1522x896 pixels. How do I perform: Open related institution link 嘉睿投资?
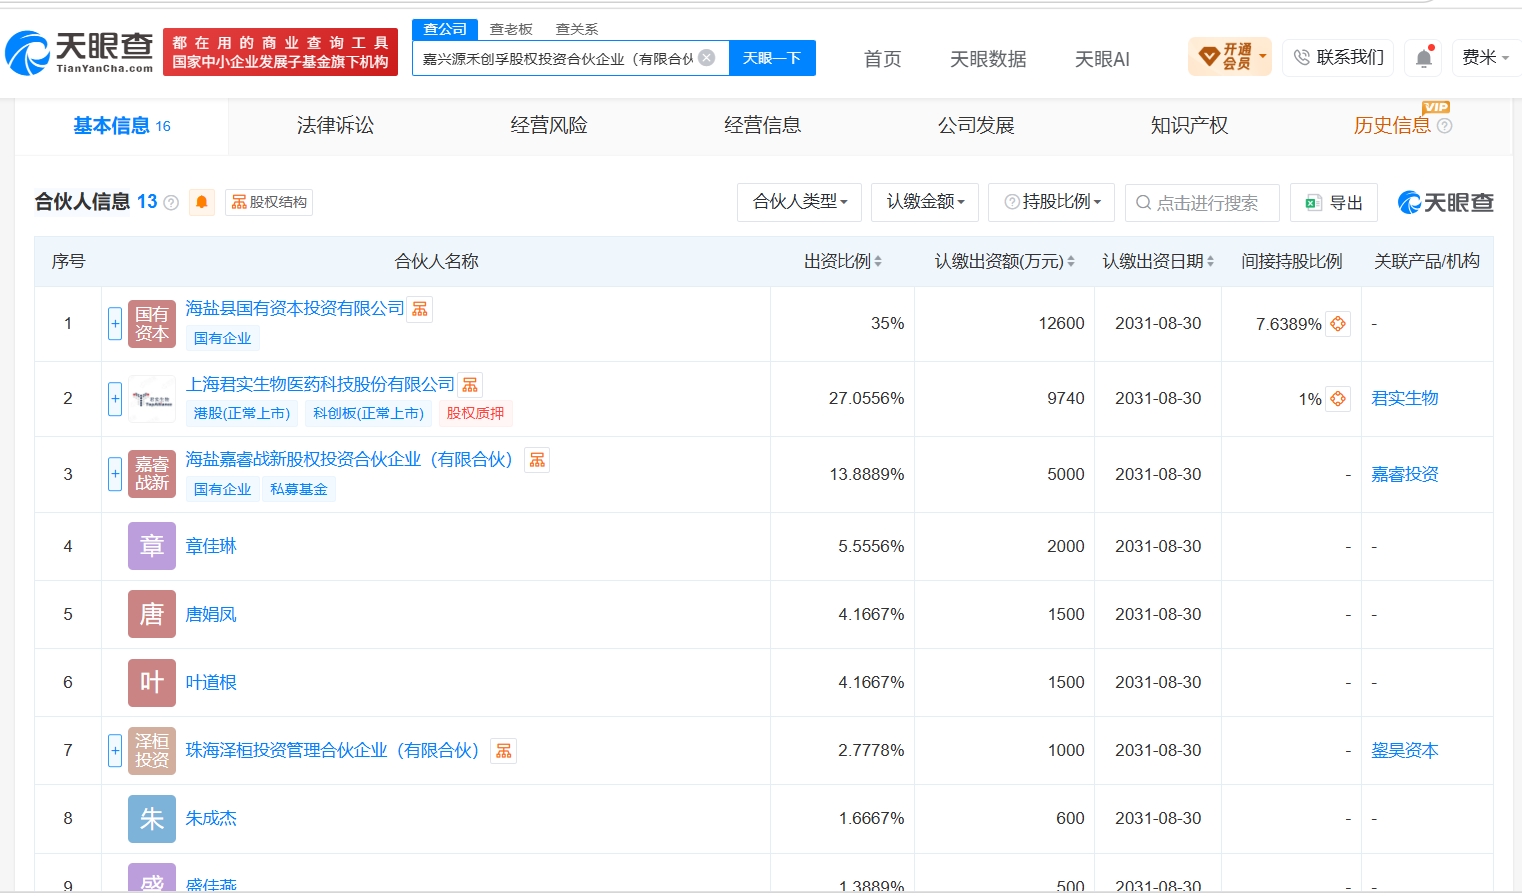1405,474
